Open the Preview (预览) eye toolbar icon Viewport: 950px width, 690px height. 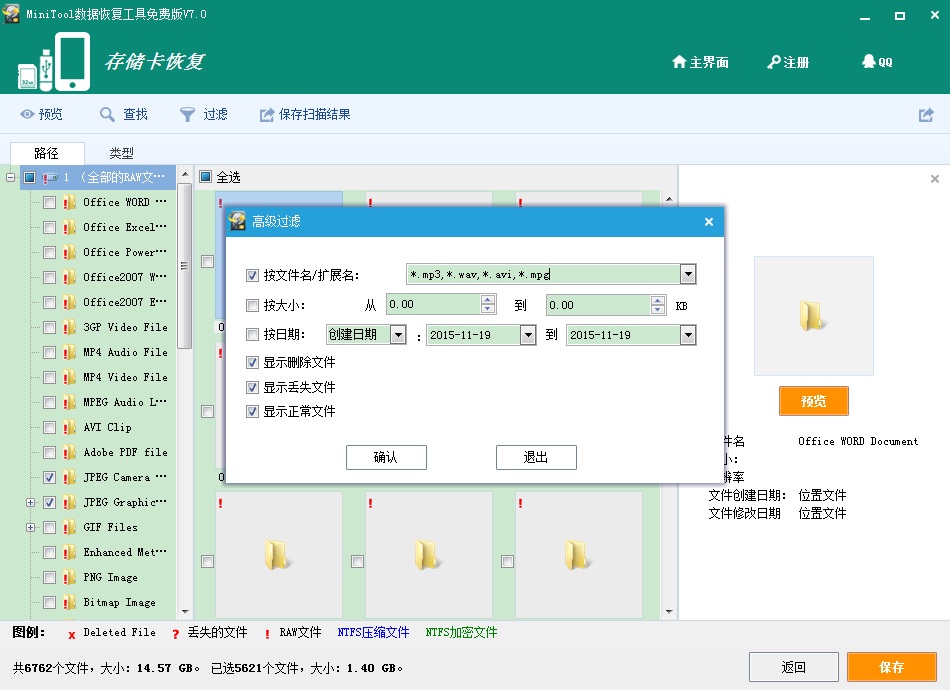coord(27,114)
